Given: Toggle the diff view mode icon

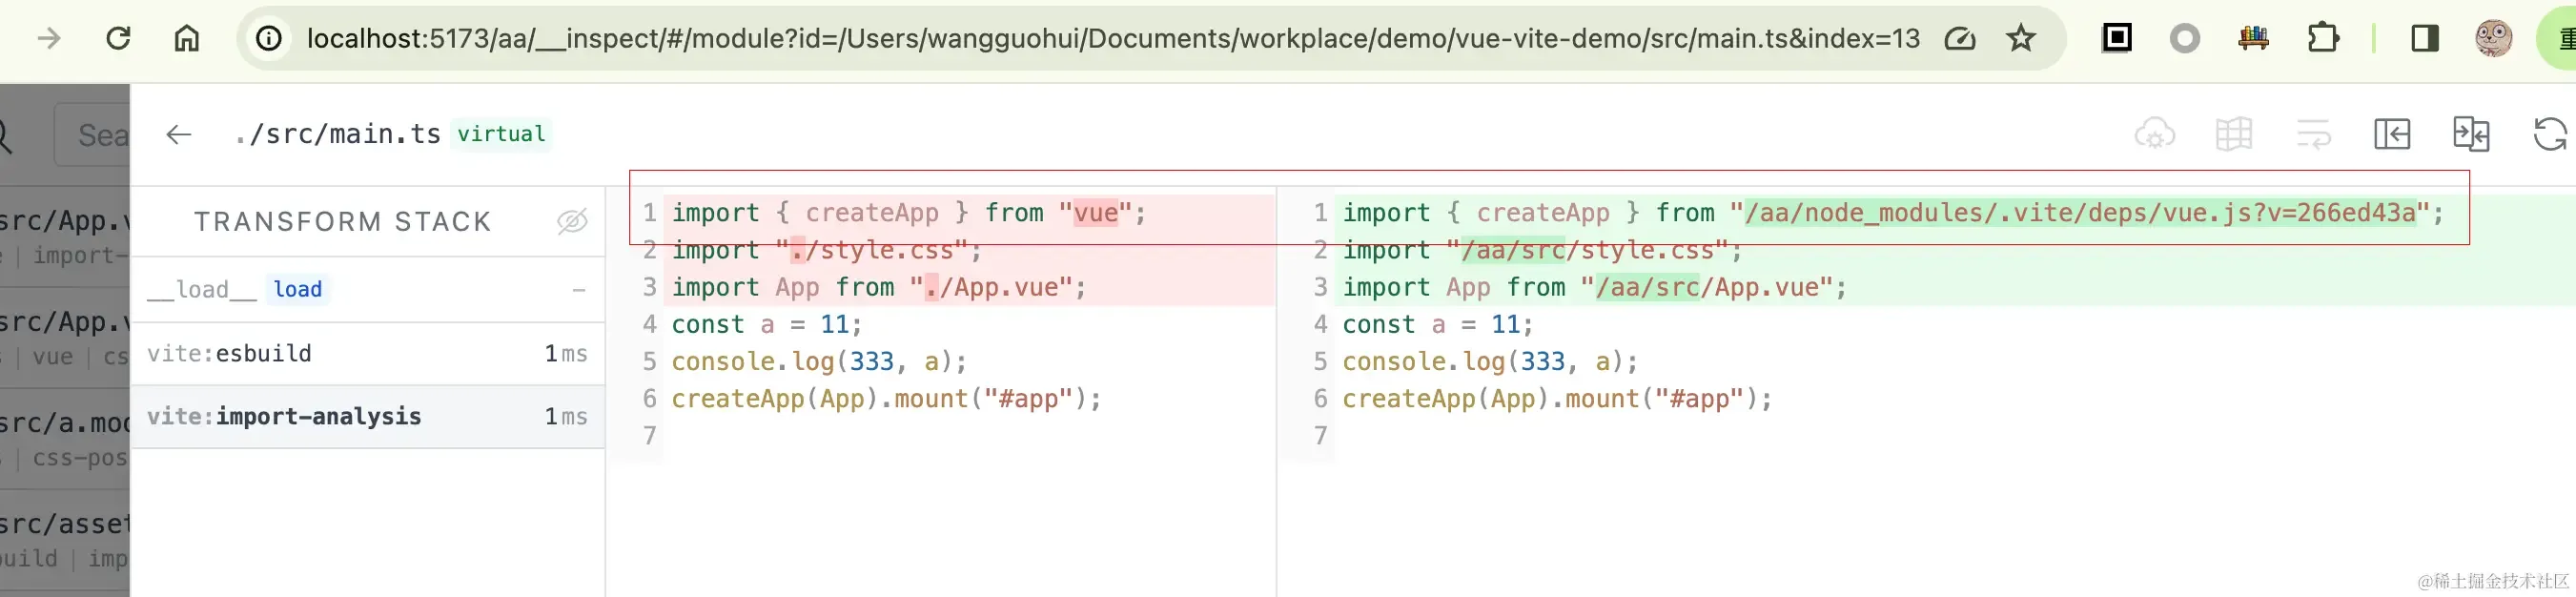Looking at the screenshot, I should [2471, 134].
